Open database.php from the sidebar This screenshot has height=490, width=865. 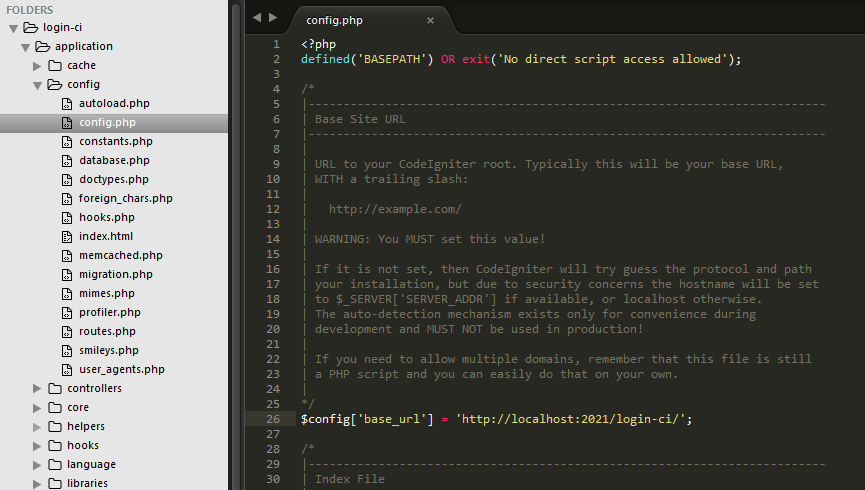pyautogui.click(x=114, y=161)
